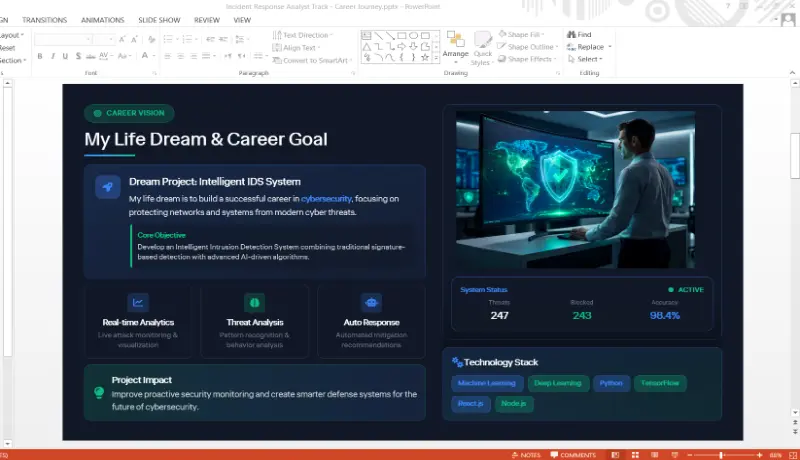Open Align Text dropdown
800x460 pixels.
(296, 47)
